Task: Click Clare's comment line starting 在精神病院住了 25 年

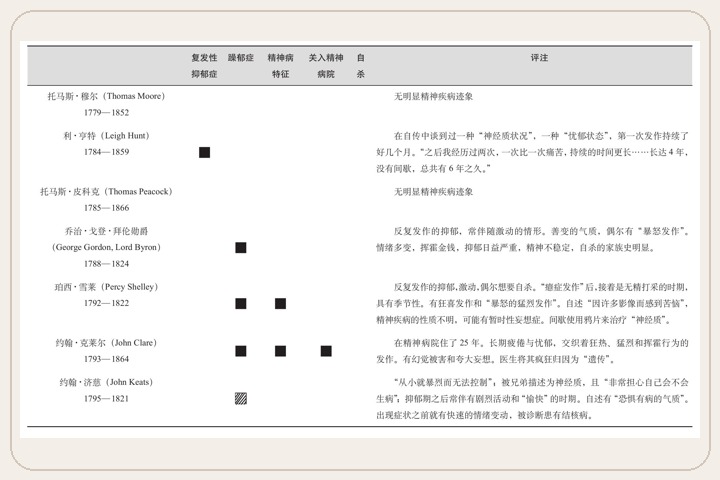Action: [541, 343]
